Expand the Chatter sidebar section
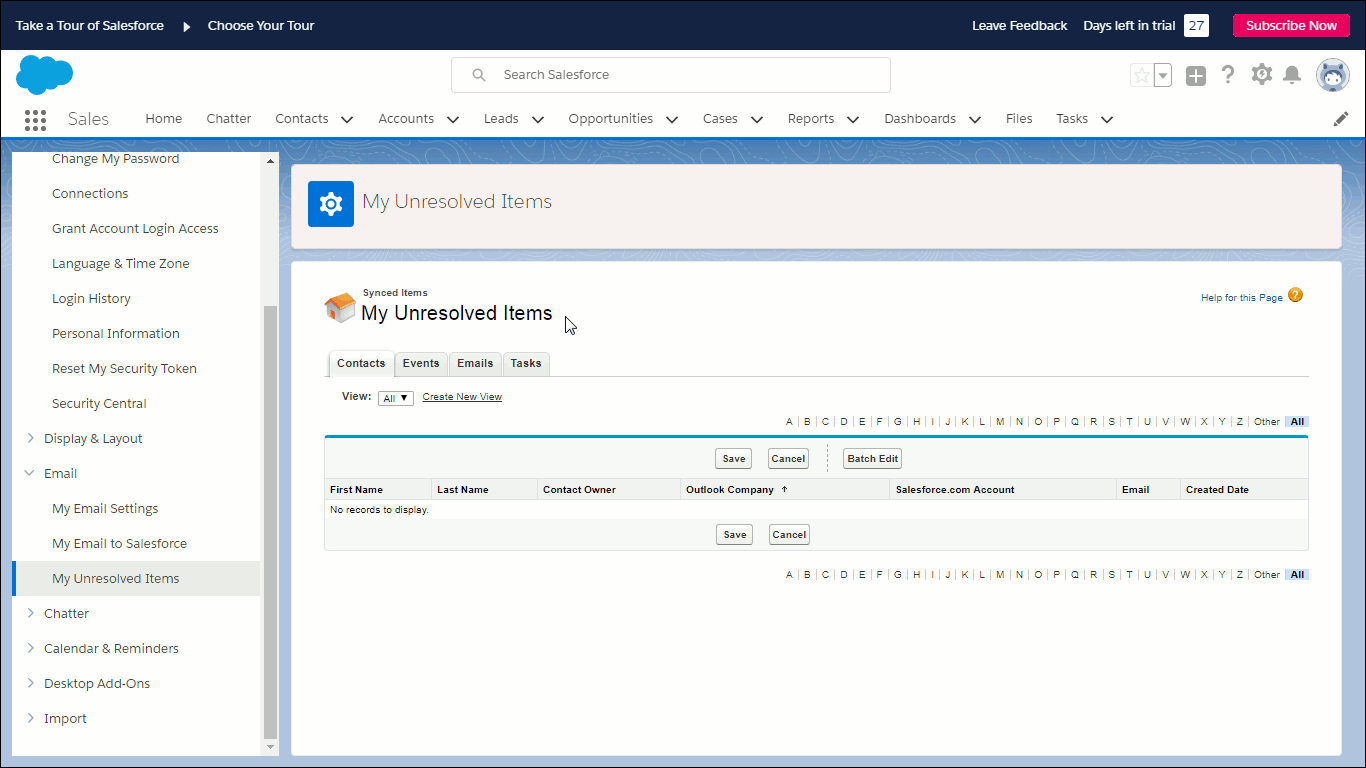This screenshot has height=768, width=1366. pyautogui.click(x=30, y=613)
